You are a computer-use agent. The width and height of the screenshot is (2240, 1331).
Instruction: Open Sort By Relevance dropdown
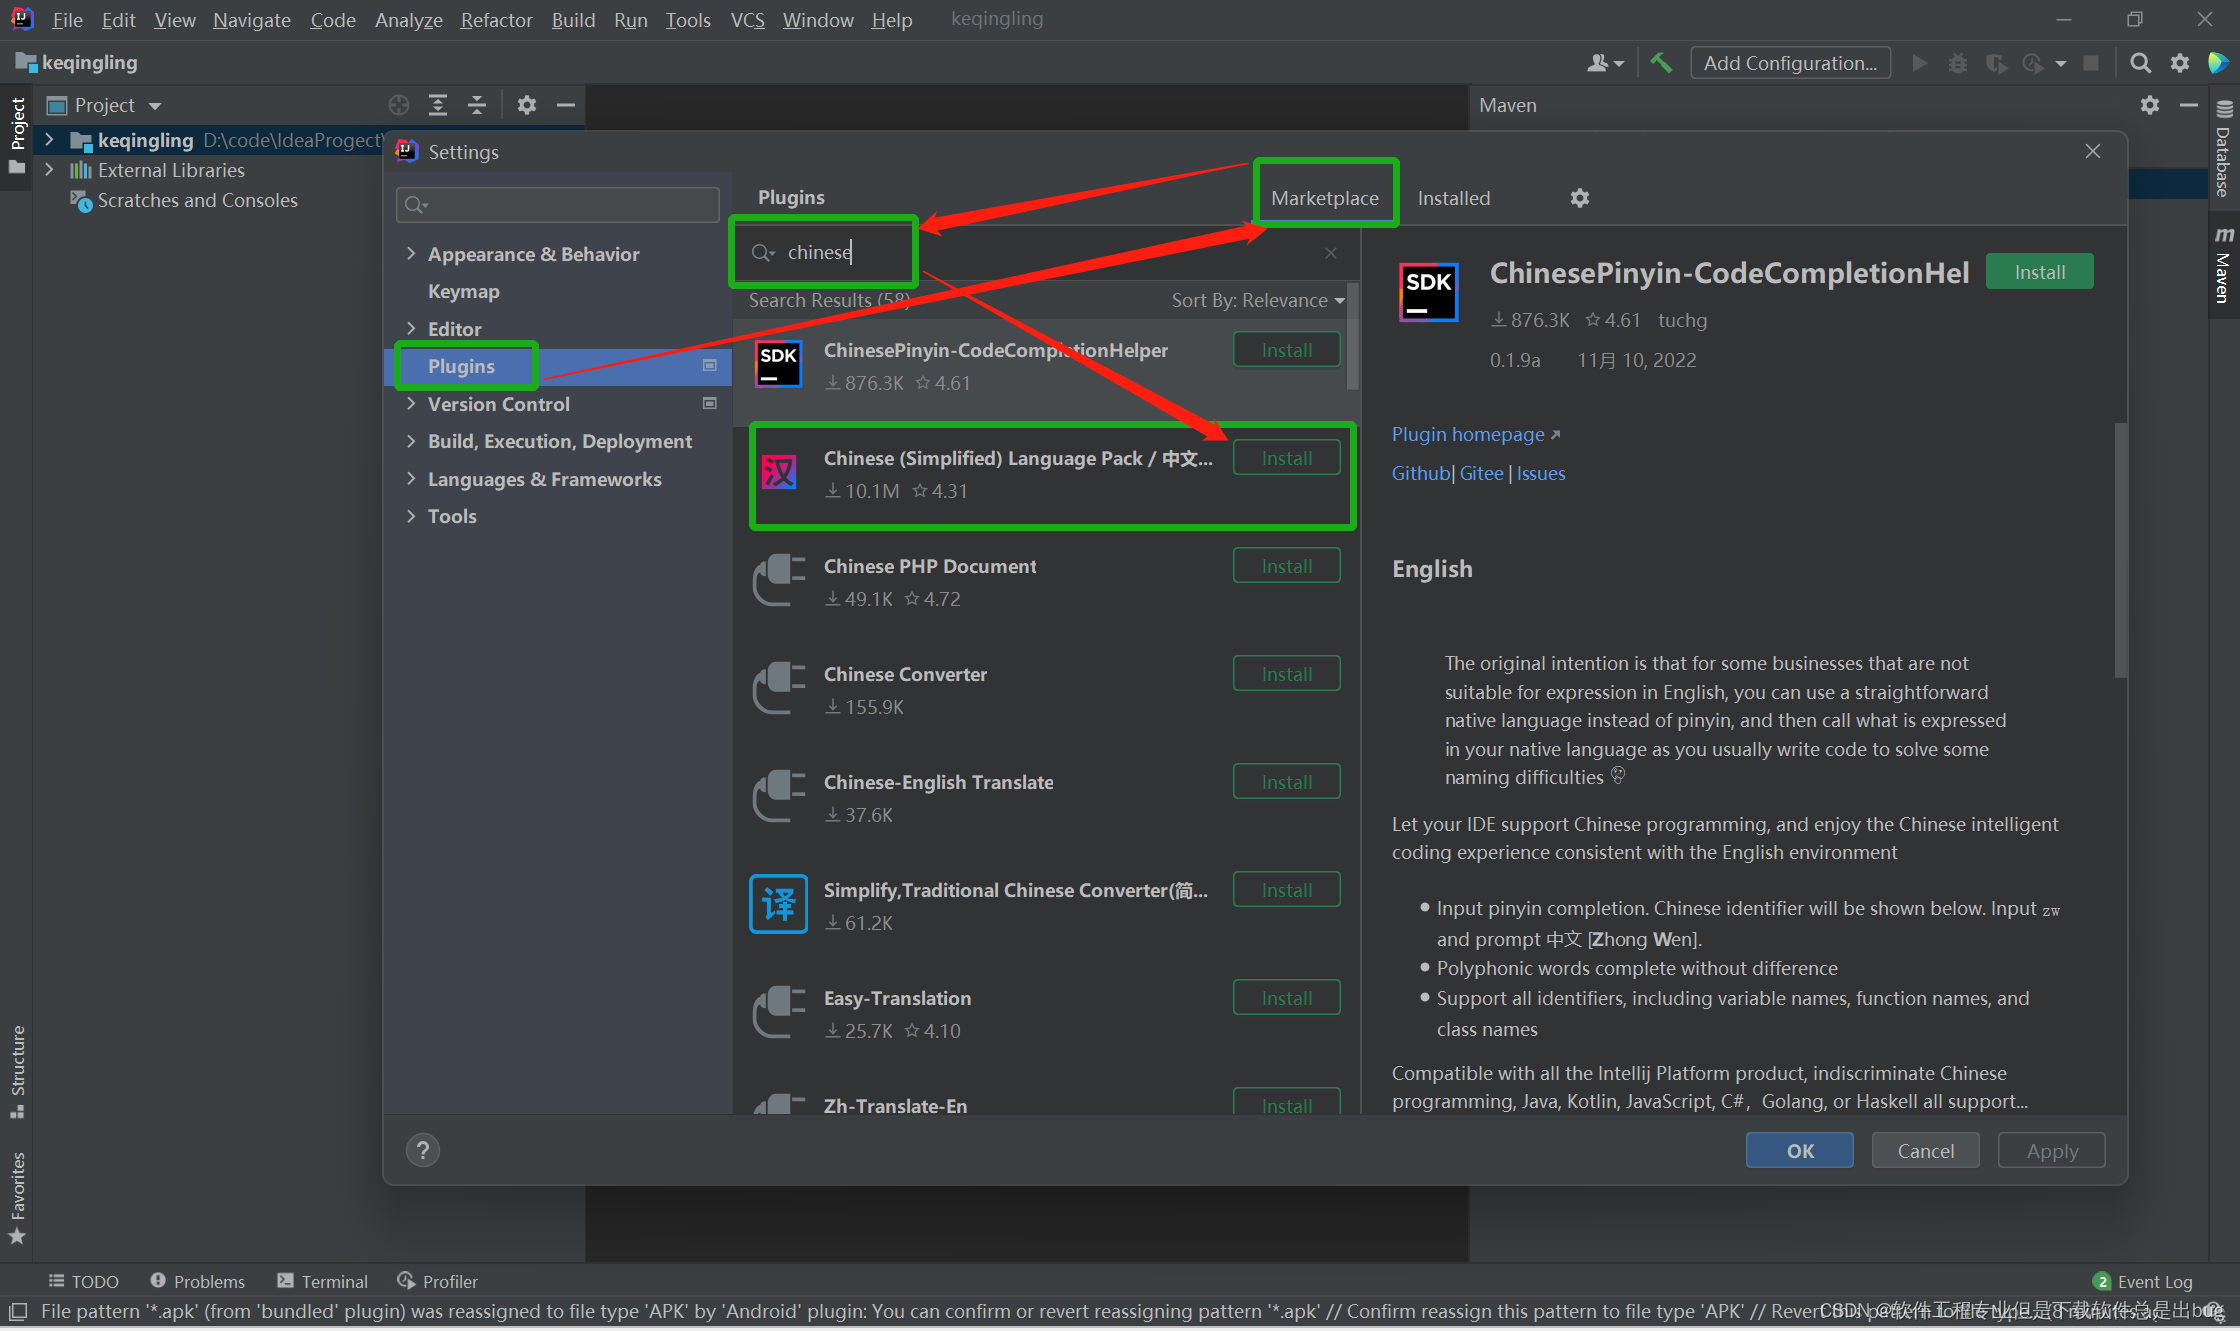pos(1257,300)
